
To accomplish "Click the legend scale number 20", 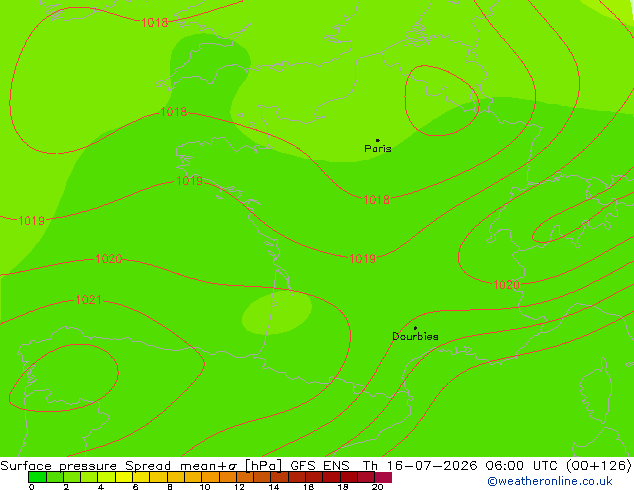I will click(x=377, y=487).
